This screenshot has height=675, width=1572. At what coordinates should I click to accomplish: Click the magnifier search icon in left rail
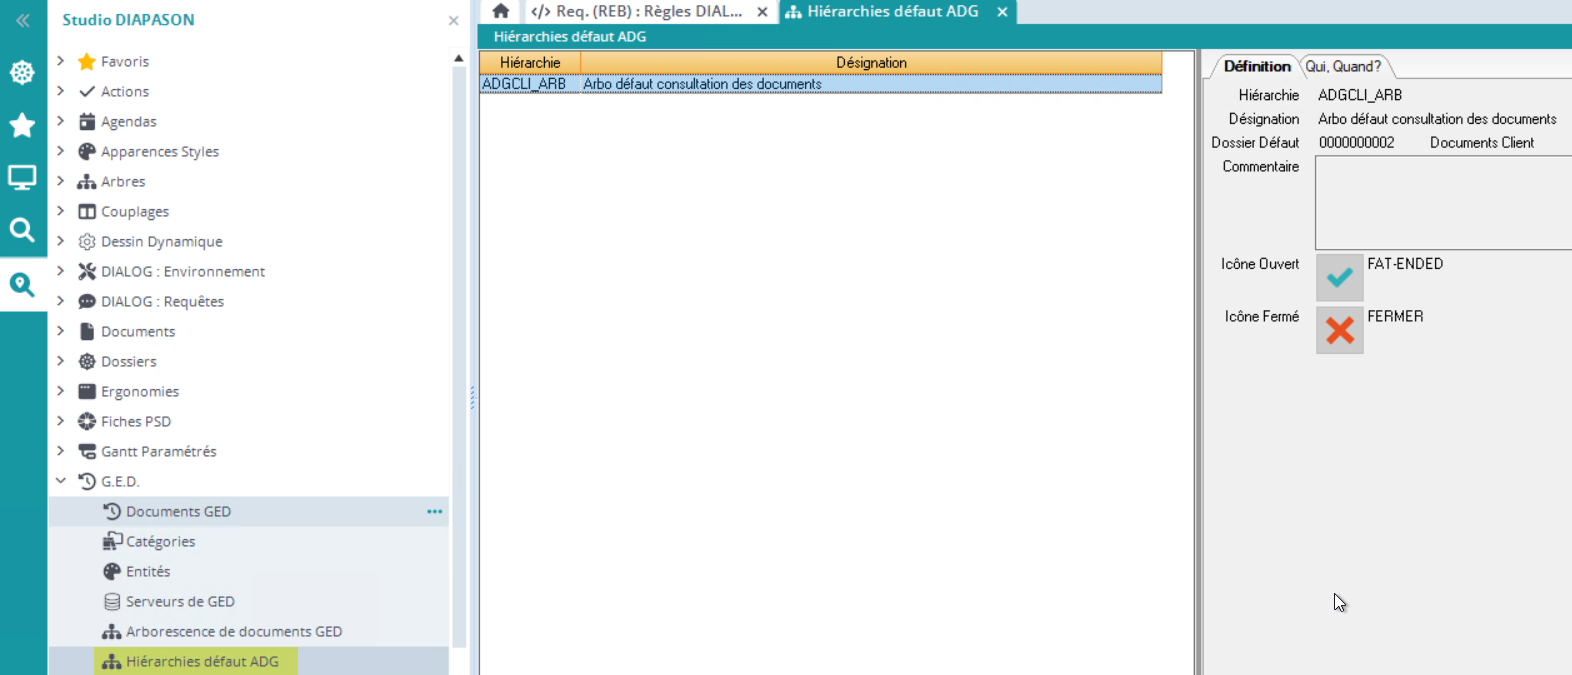tap(22, 230)
